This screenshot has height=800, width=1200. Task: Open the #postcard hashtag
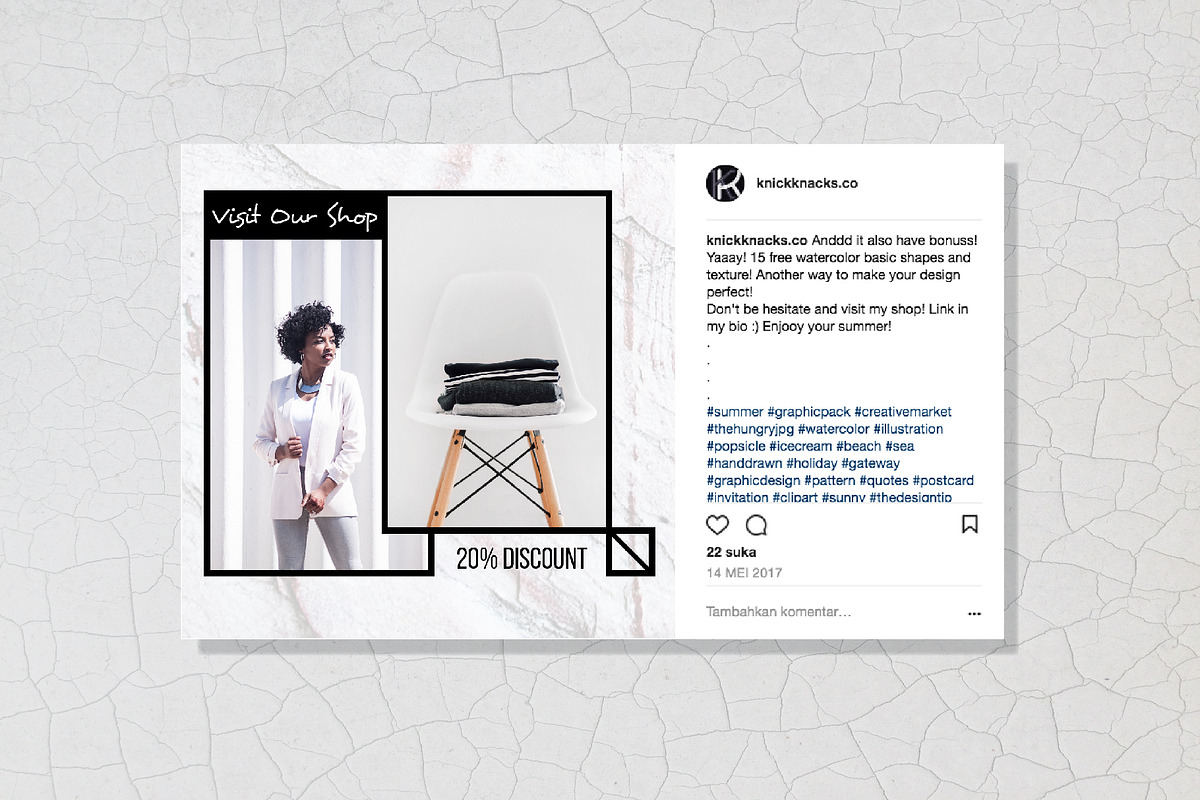click(x=943, y=481)
